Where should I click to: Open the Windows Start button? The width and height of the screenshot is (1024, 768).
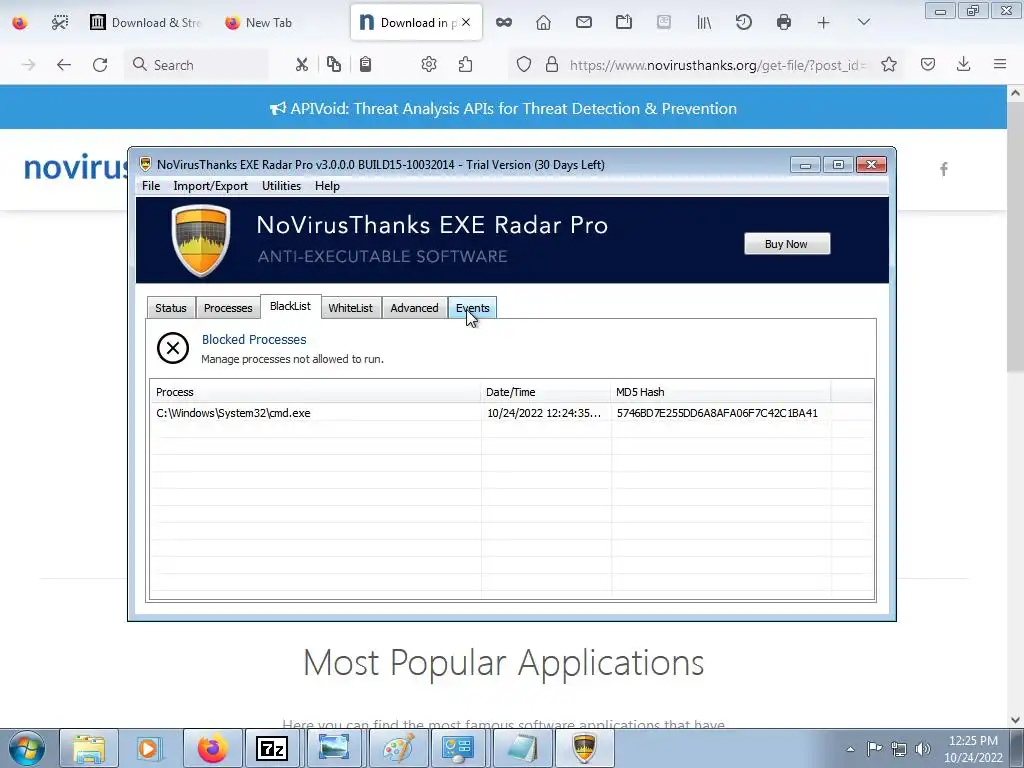tap(26, 748)
